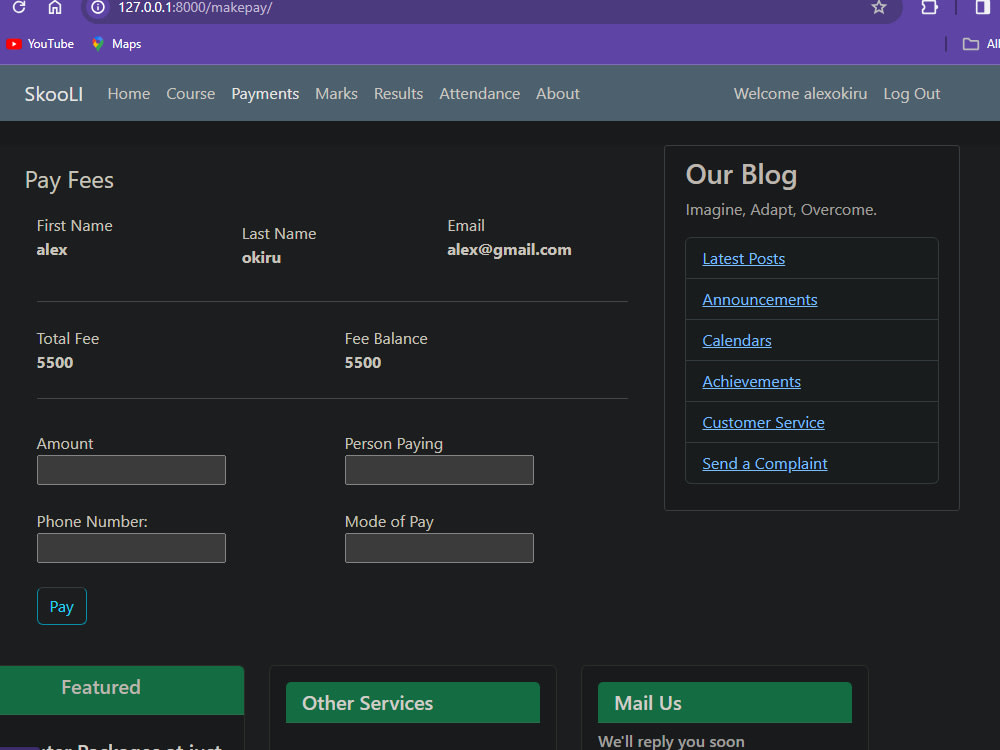This screenshot has height=750, width=1000.
Task: Open the About nav item
Action: 558,94
